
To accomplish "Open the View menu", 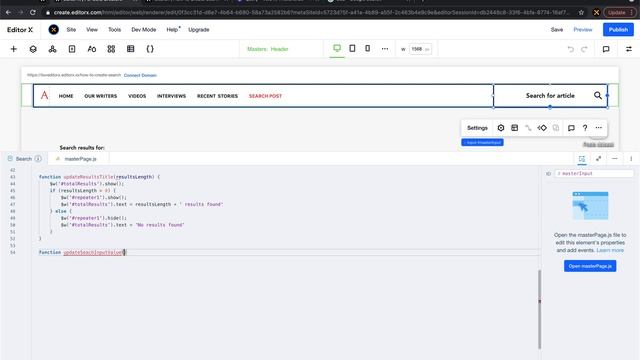I will coord(92,30).
